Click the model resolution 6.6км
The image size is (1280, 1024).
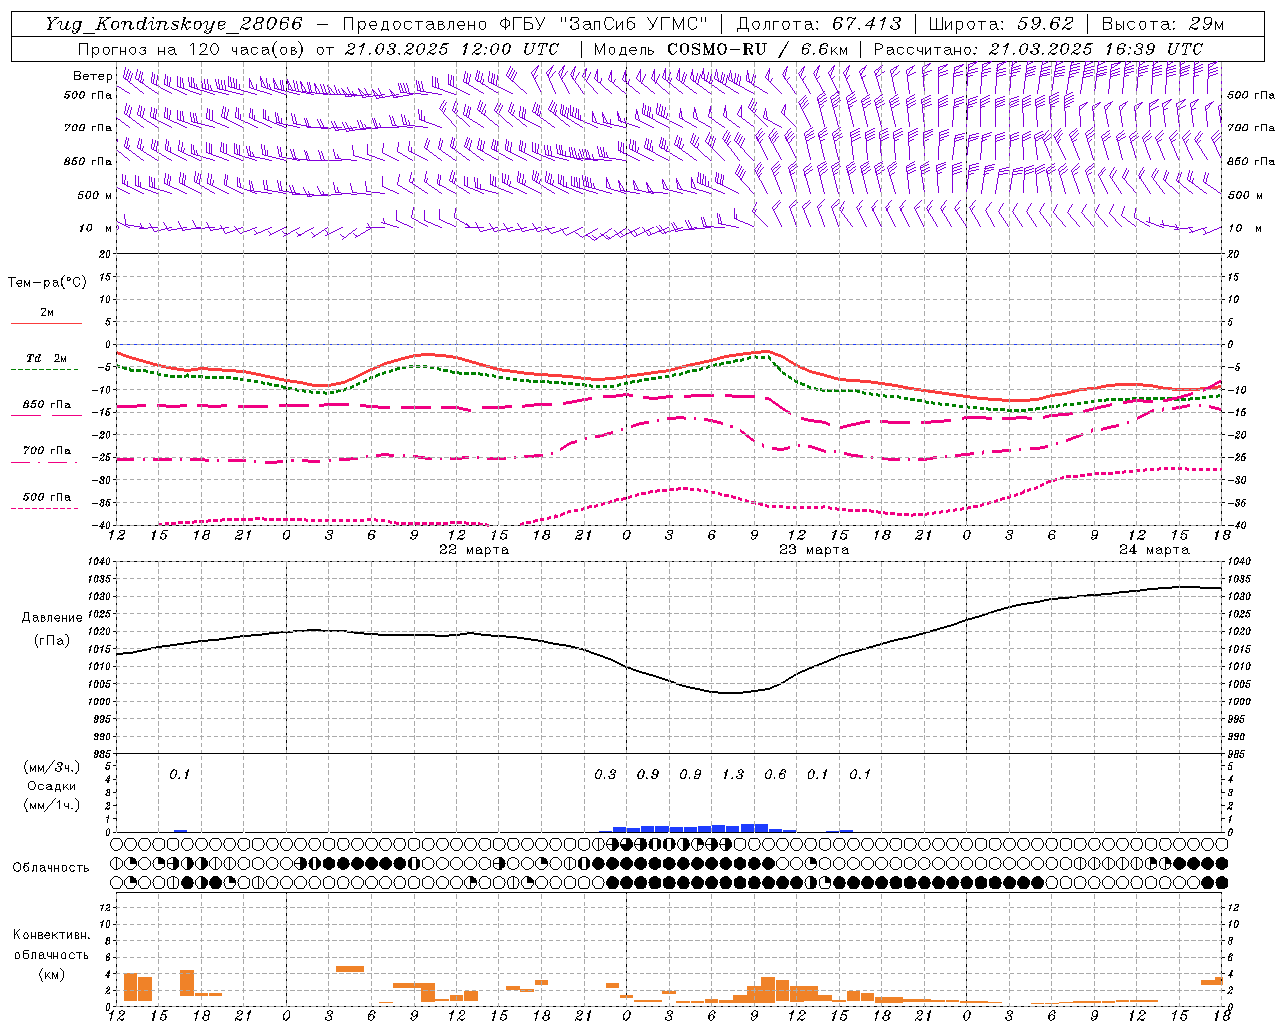[825, 49]
